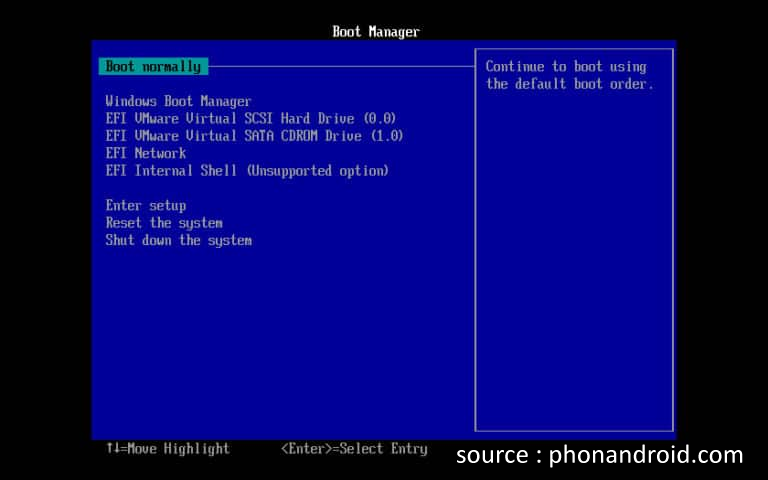This screenshot has height=480, width=768.
Task: Boot from EFI VMware Virtual SCSI Hard Drive
Action: coord(250,118)
